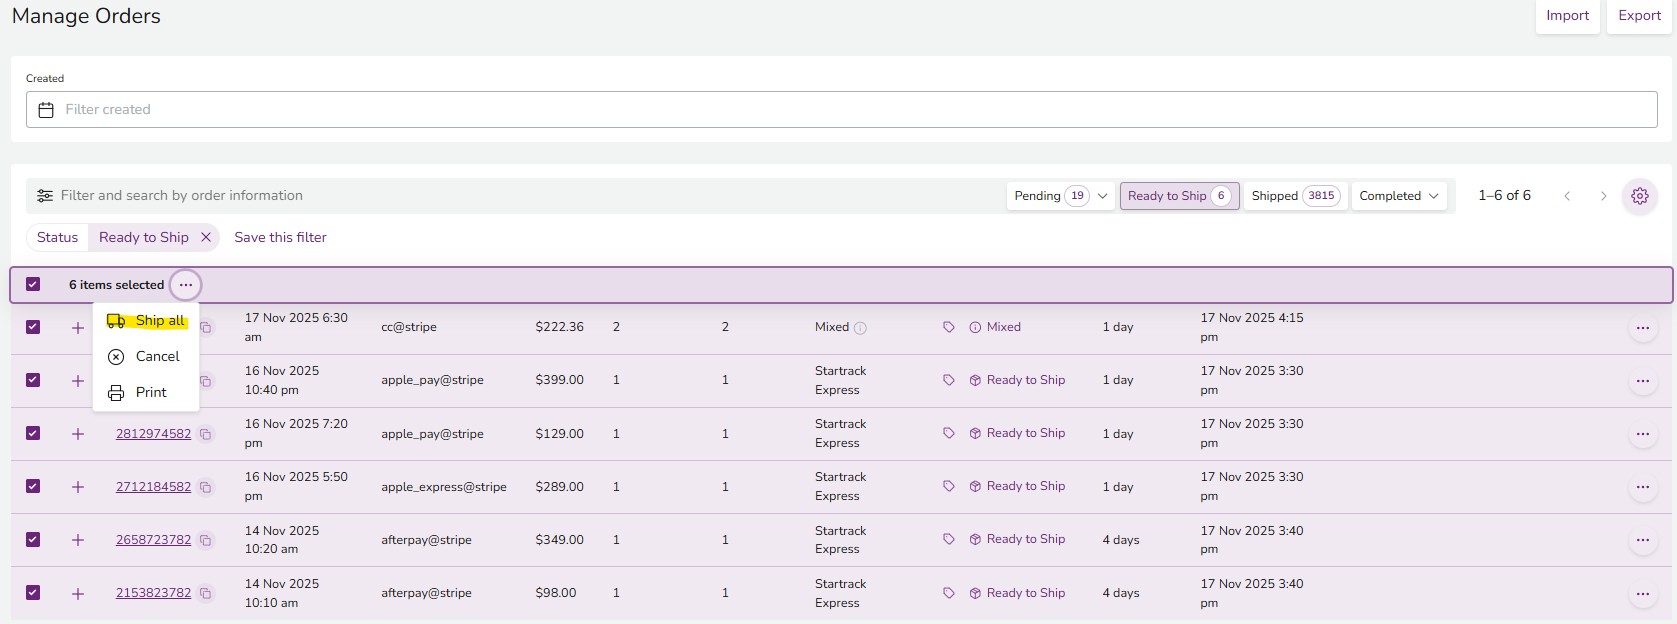Screen dimensions: 1677x624
Task: Uncheck the select-all orders checkbox
Action: 33,285
